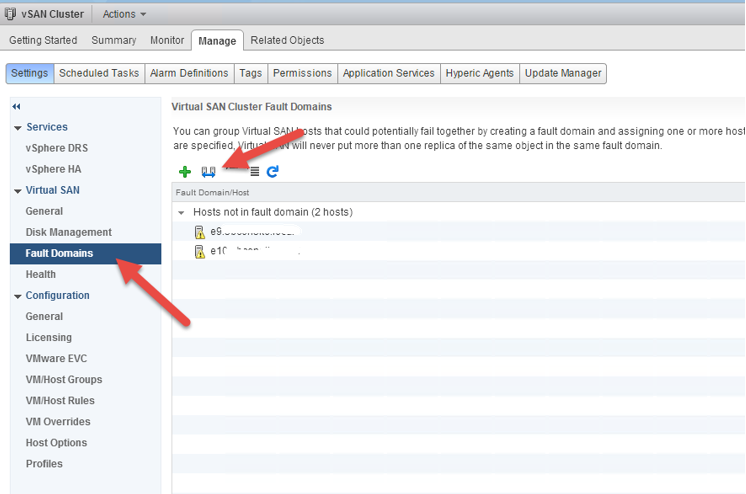Open Health under Virtual SAN
The image size is (746, 494).
pyautogui.click(x=40, y=274)
